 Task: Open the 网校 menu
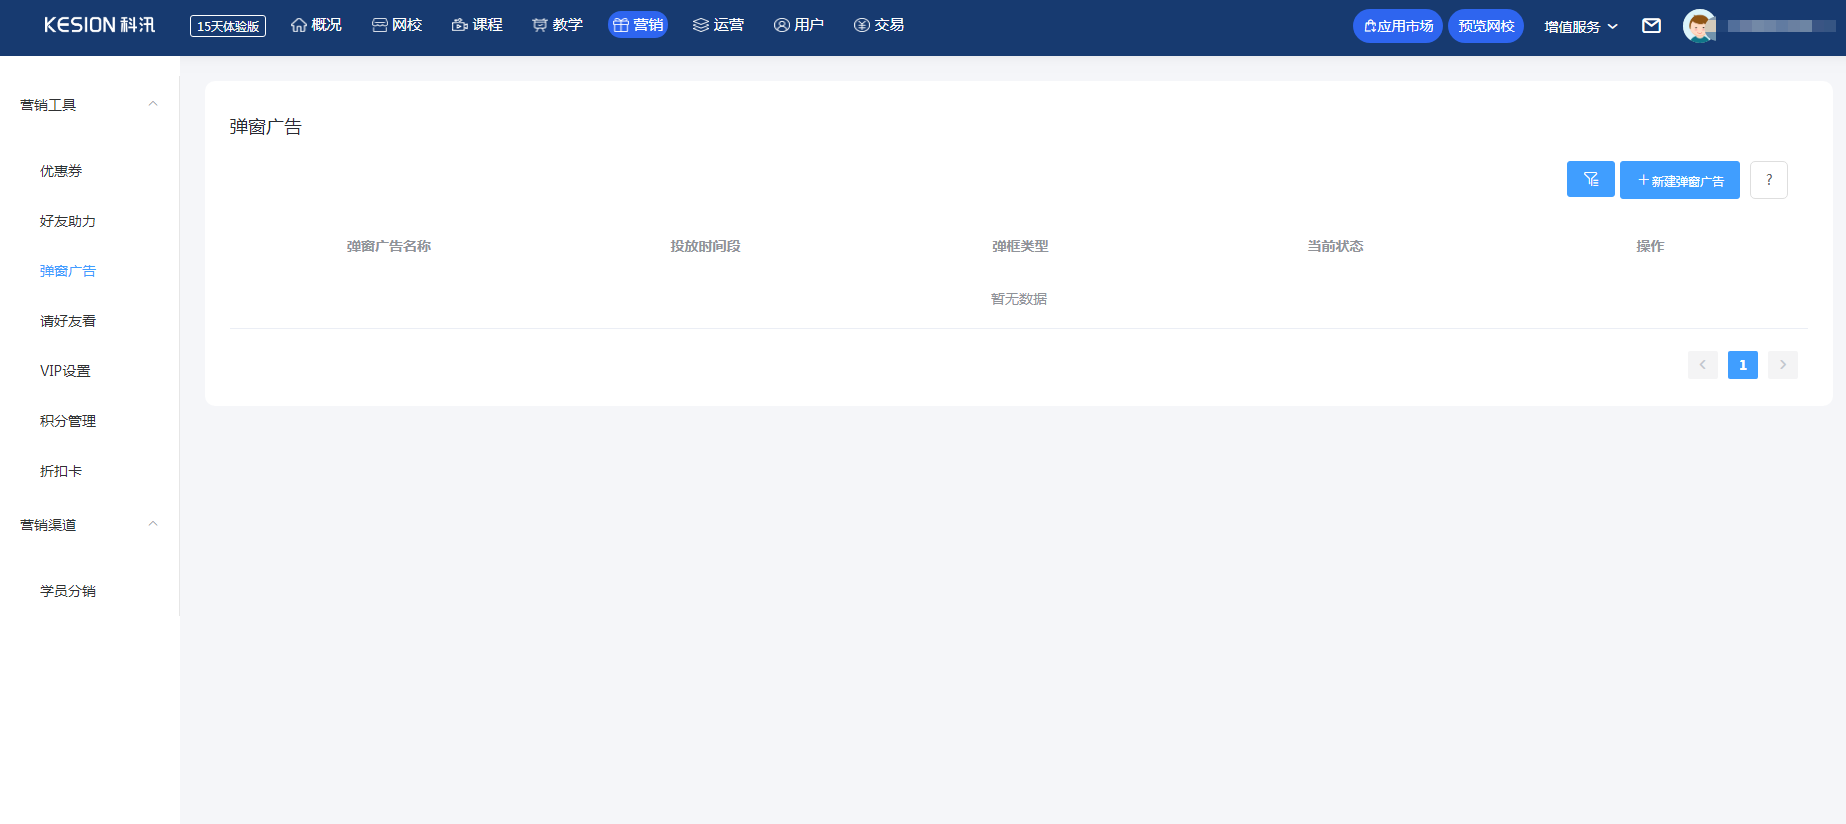pos(397,25)
